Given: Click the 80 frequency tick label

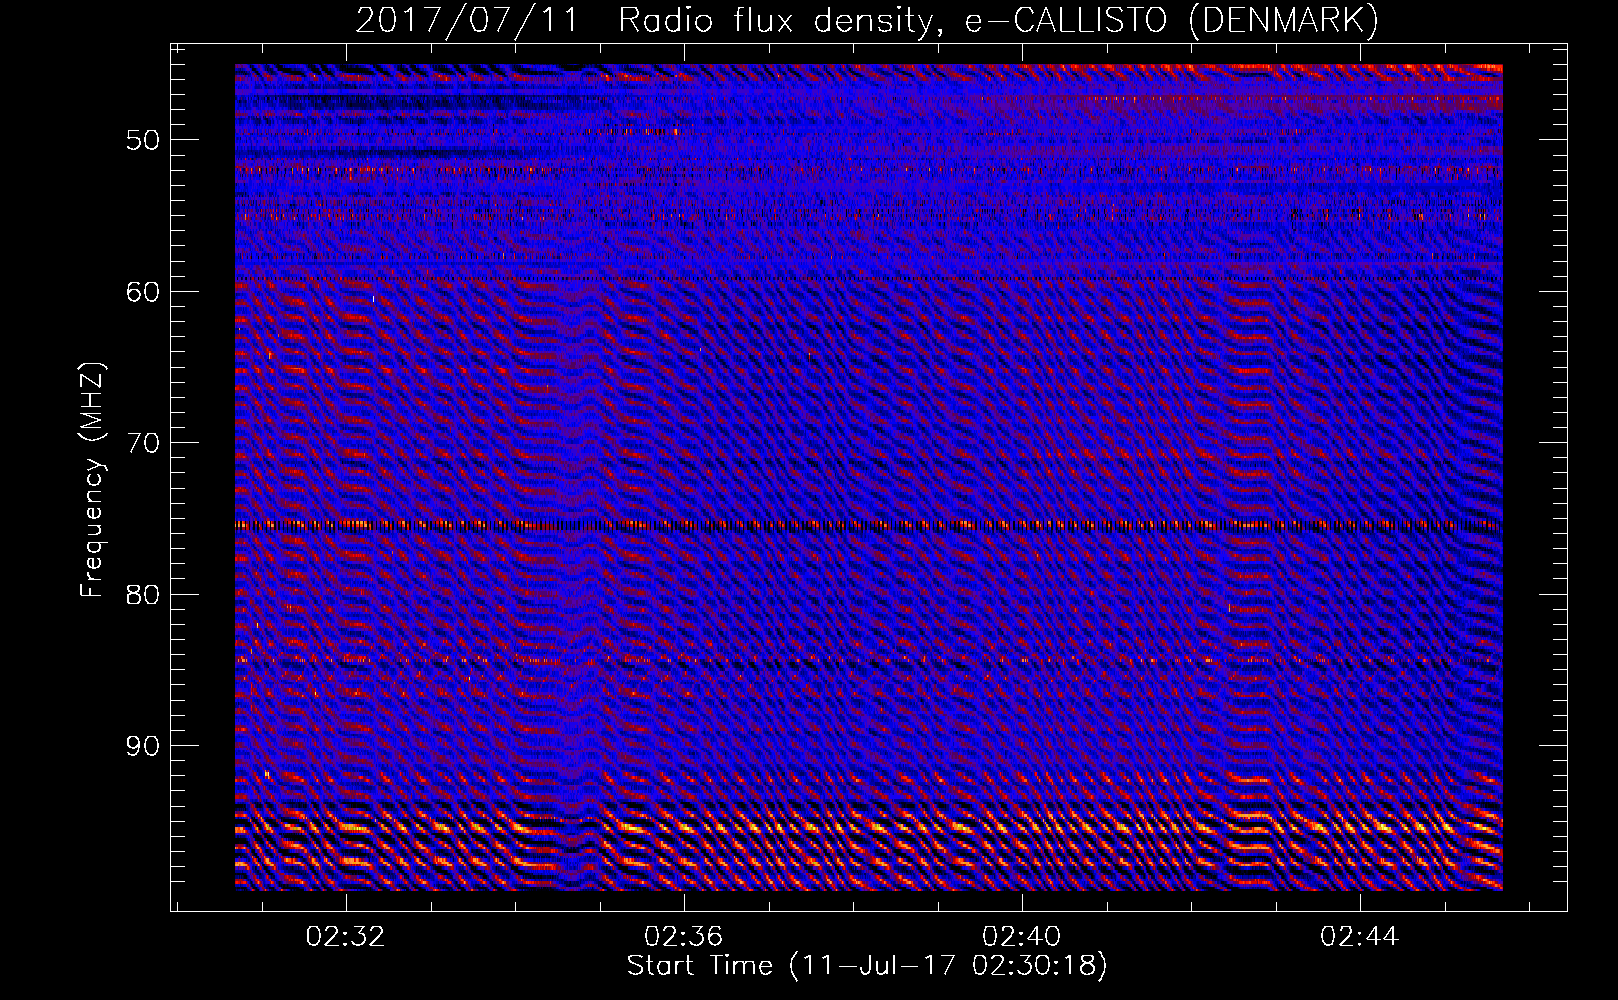Looking at the screenshot, I should coord(143,595).
